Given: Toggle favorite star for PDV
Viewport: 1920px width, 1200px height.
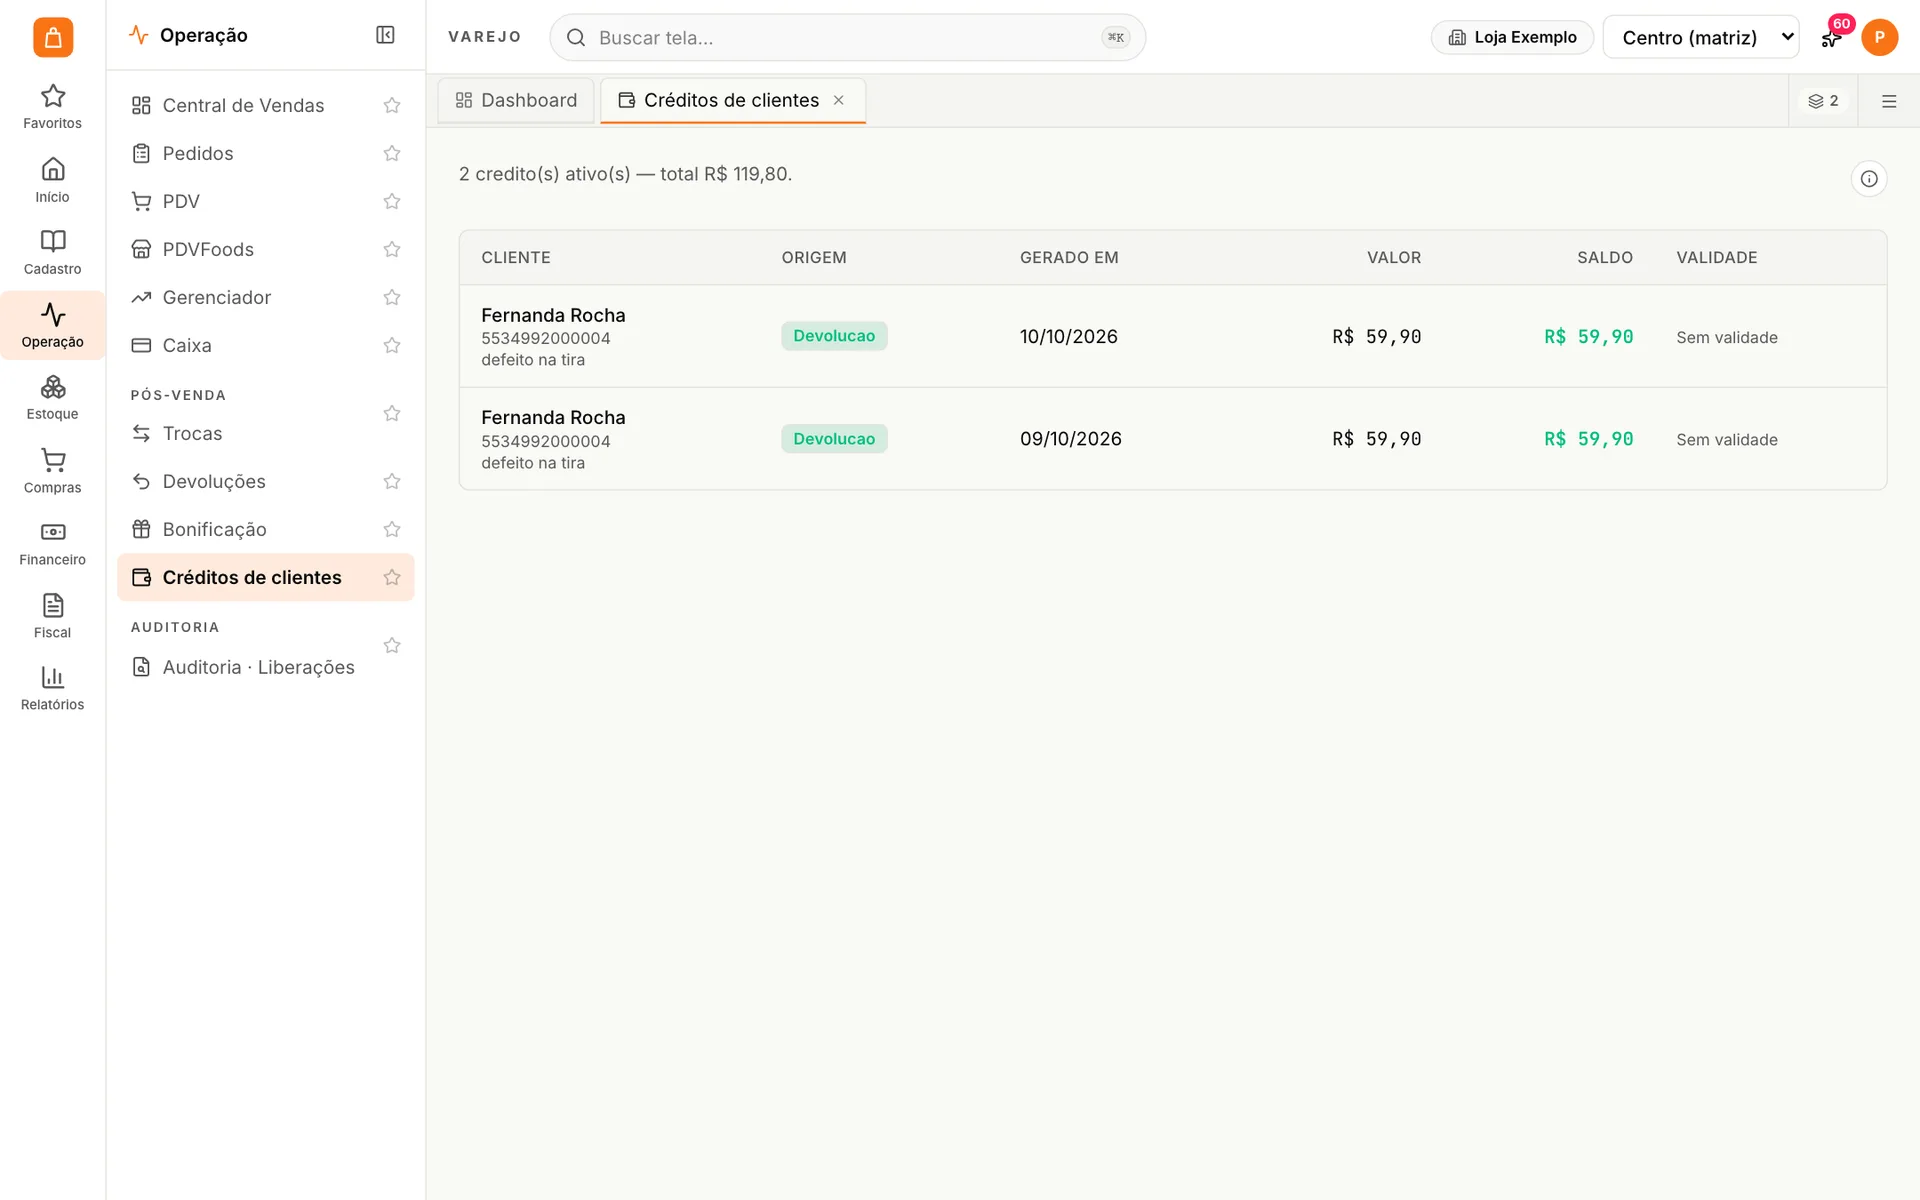Looking at the screenshot, I should 392,201.
